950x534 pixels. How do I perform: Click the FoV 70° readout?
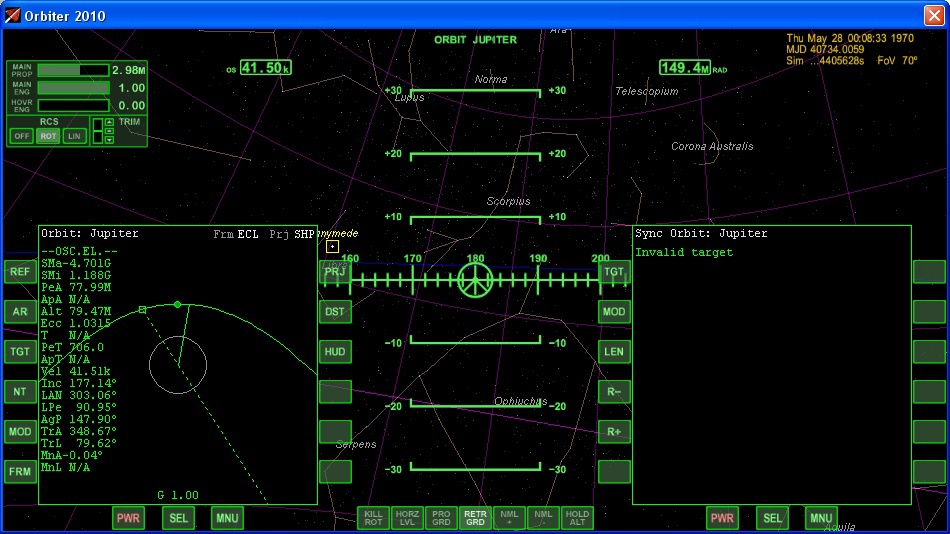pyautogui.click(x=897, y=61)
